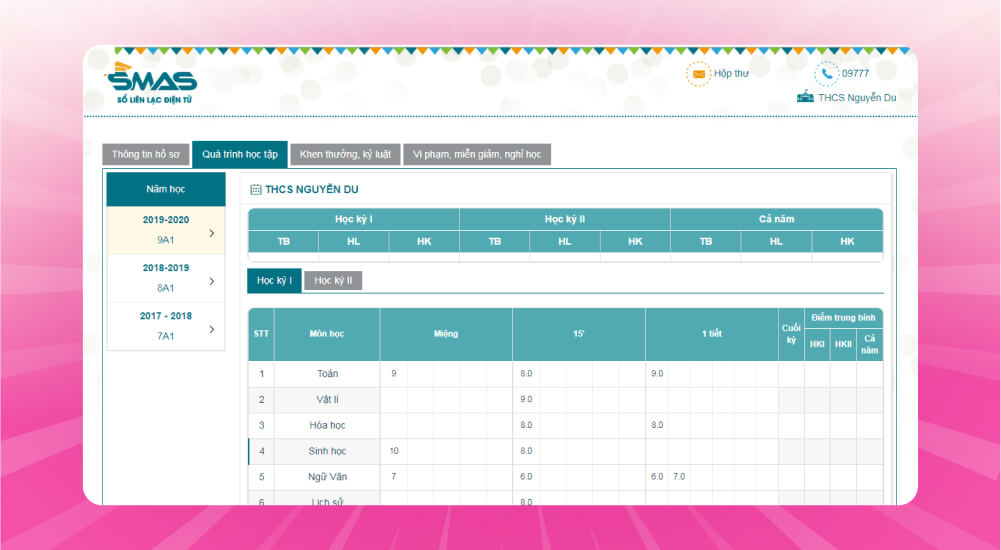Click Vật lí's 15' score 9.0

(x=526, y=399)
